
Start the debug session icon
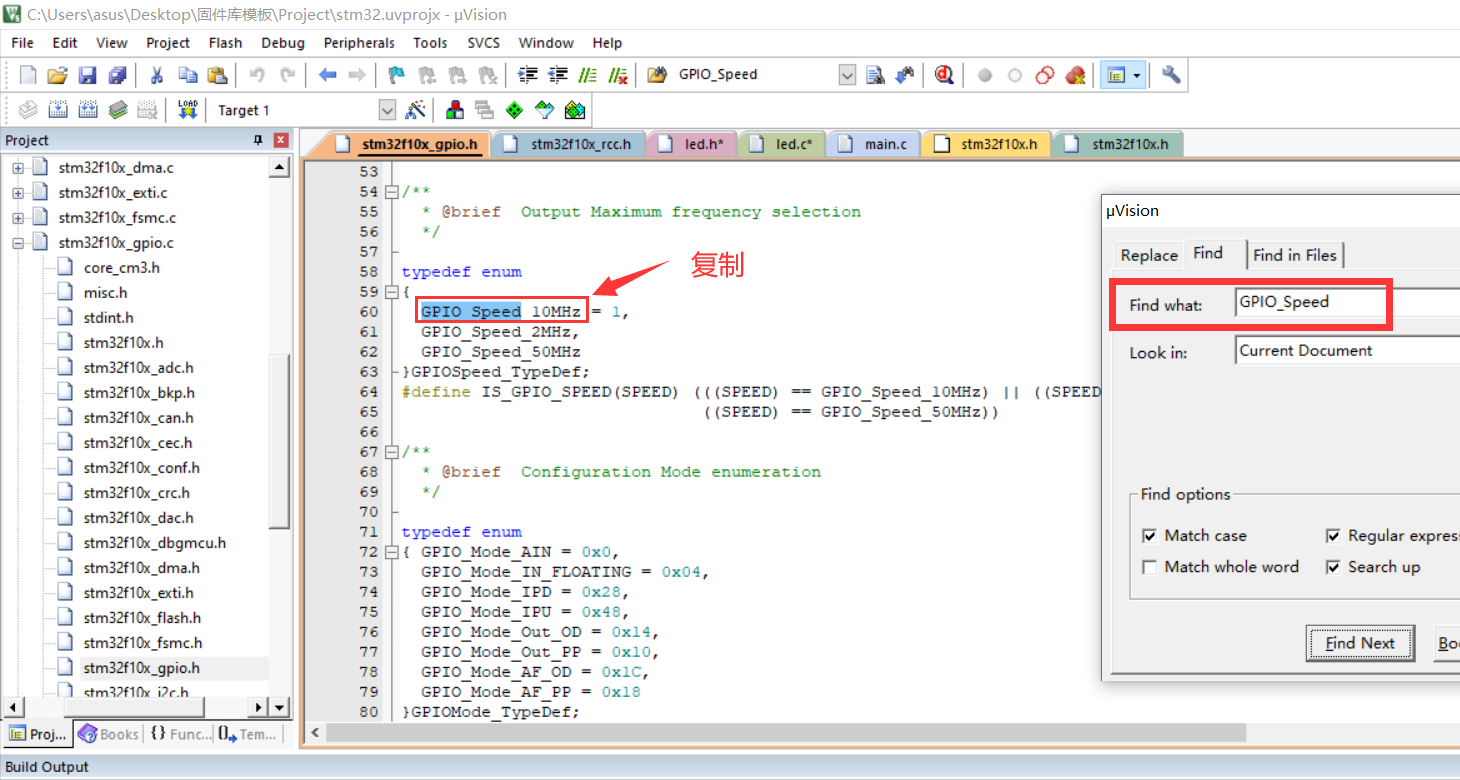pos(944,75)
